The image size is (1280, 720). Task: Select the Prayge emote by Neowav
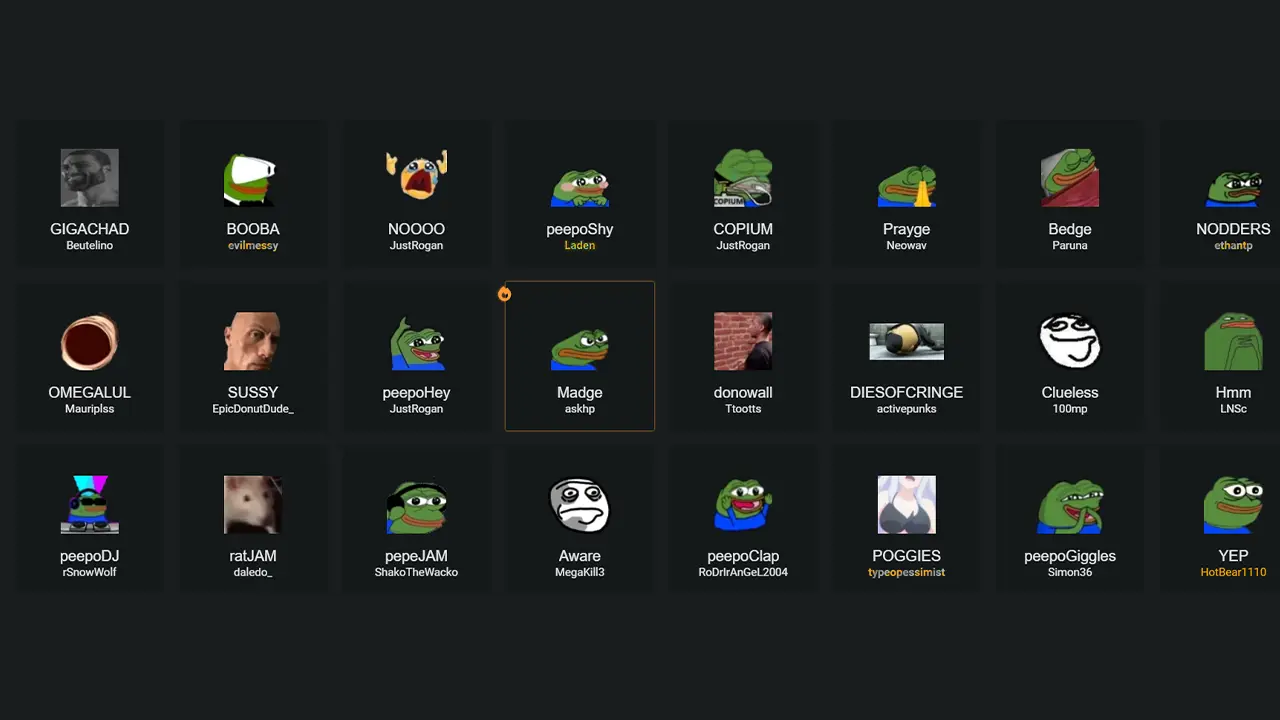[x=906, y=195]
